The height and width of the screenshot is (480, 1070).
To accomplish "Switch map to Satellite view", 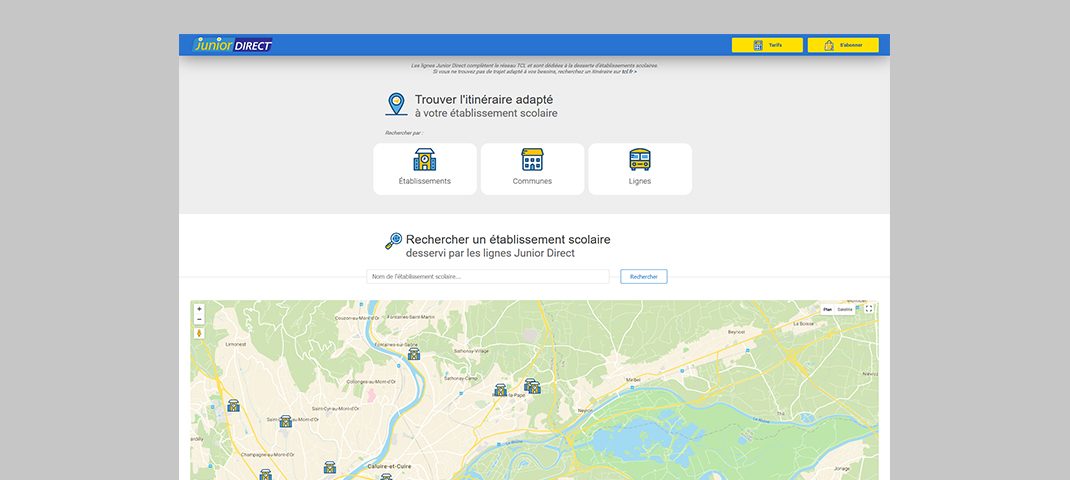I will (845, 309).
